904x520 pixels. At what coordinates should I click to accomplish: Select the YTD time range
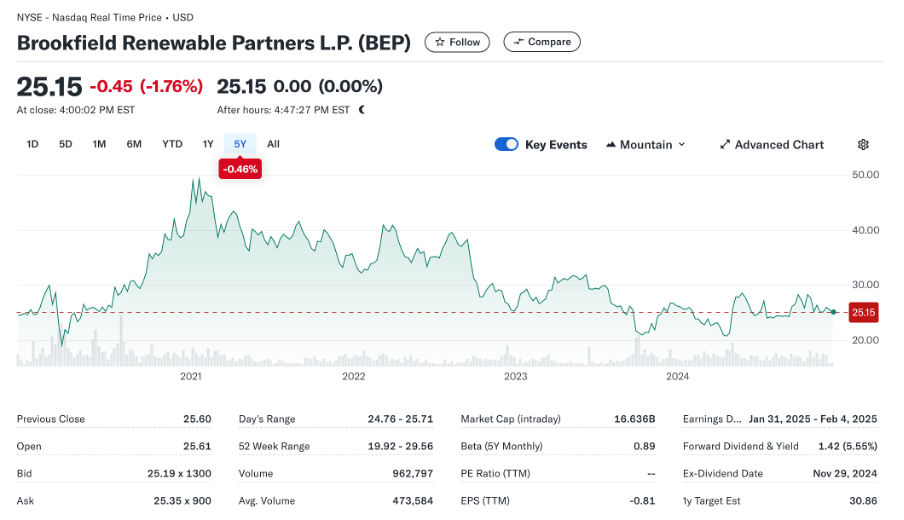(172, 144)
